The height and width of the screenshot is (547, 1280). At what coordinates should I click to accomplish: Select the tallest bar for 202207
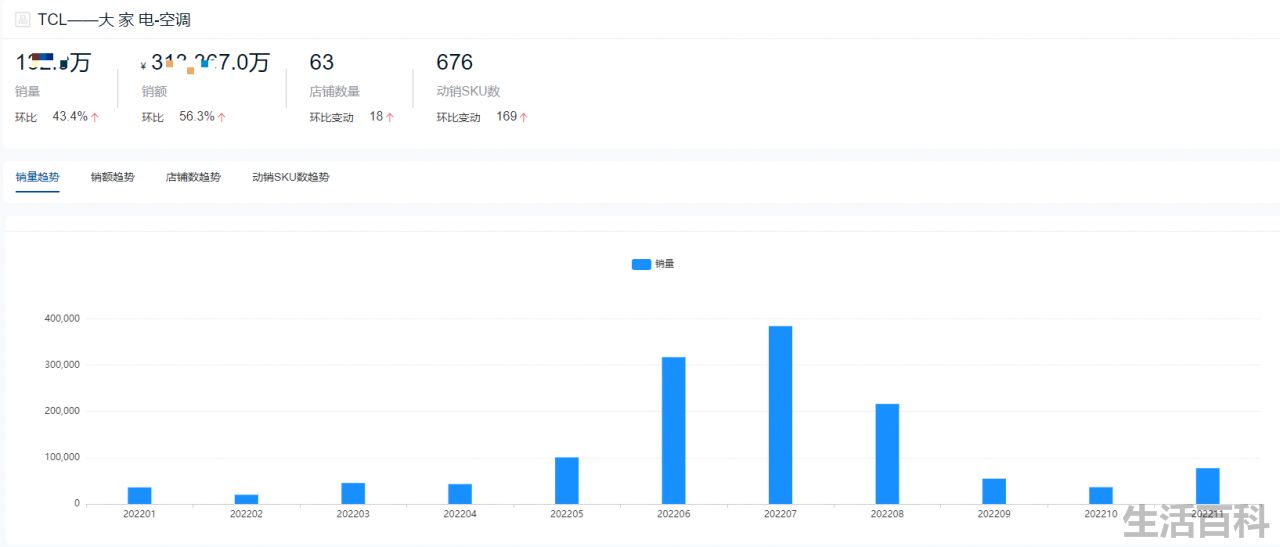(780, 415)
